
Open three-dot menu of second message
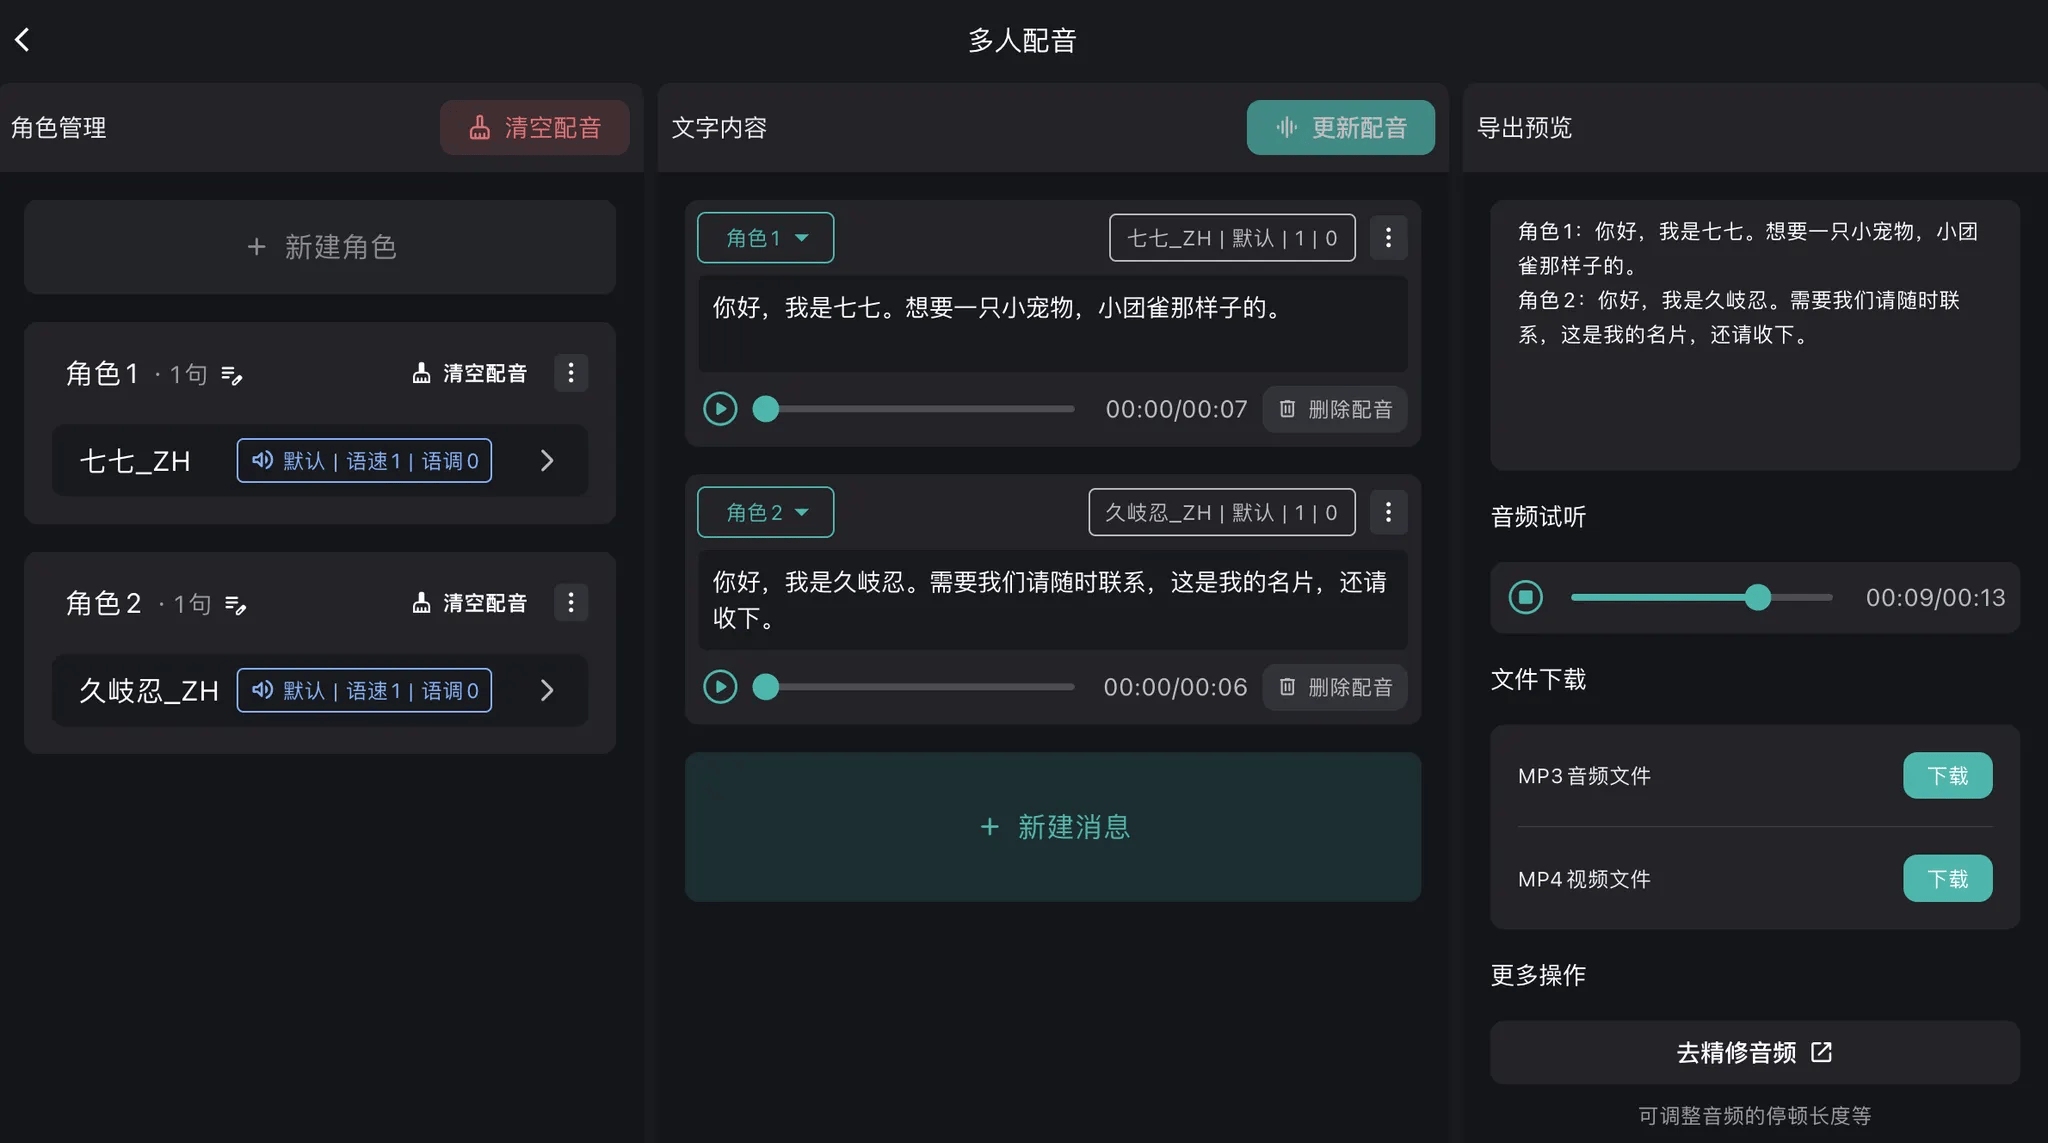(1388, 513)
